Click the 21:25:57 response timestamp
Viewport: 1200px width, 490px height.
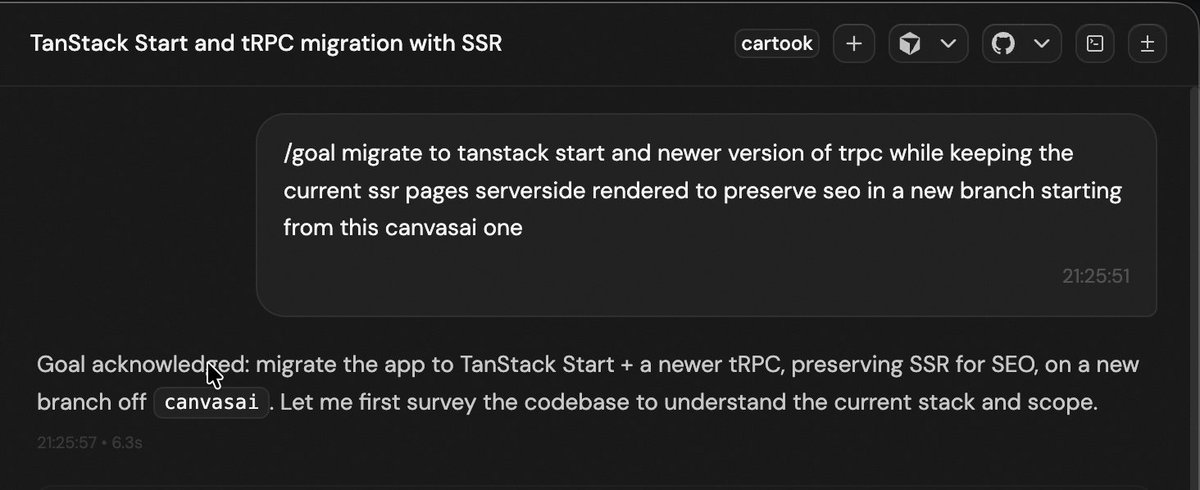(67, 441)
